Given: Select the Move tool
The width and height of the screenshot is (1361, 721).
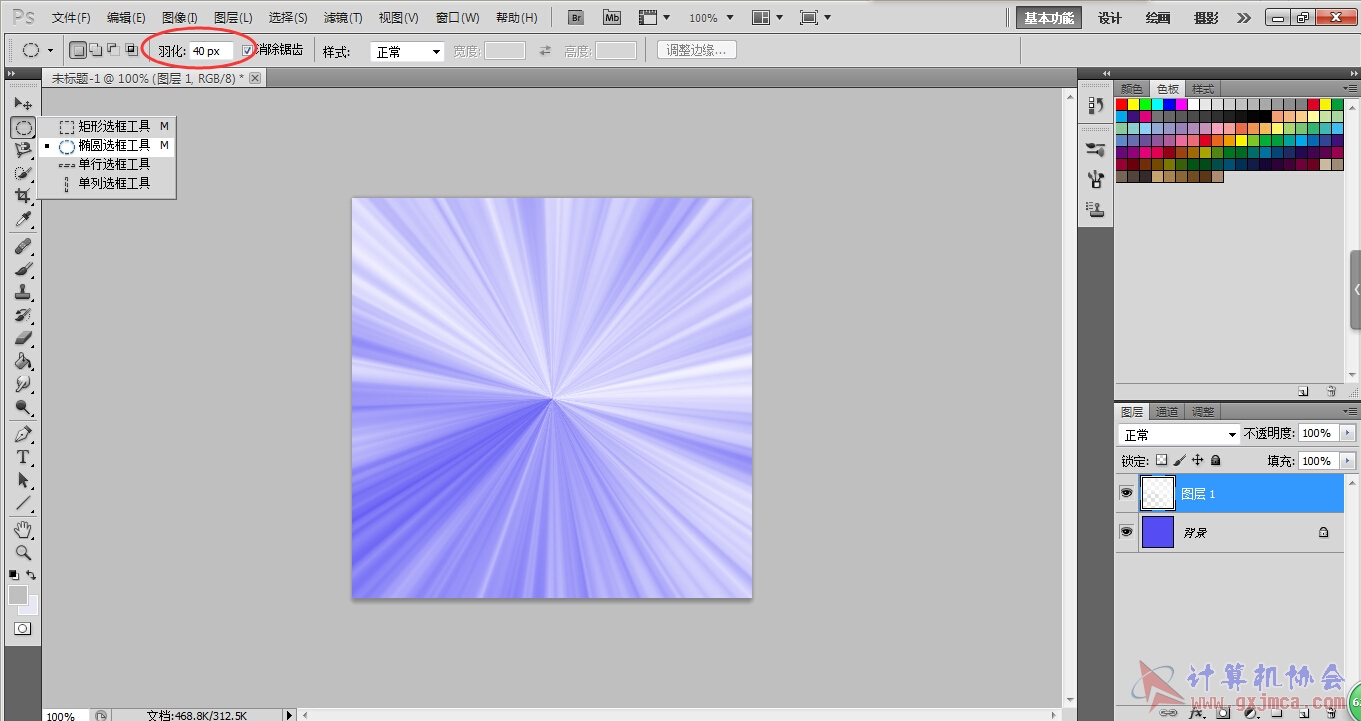Looking at the screenshot, I should coord(23,103).
